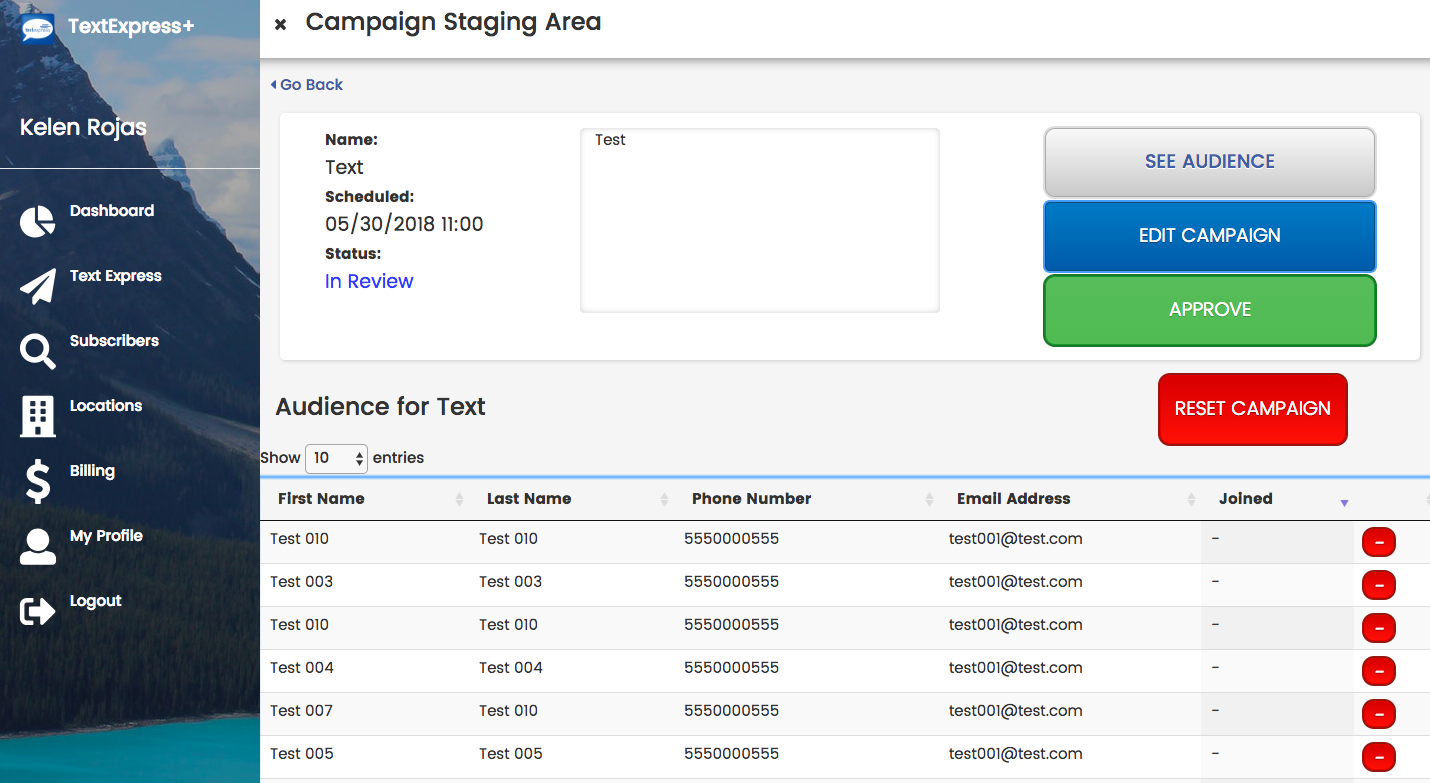Screen dimensions: 1430x783
Task: Click the EDIT CAMPAIGN button
Action: click(x=1210, y=236)
